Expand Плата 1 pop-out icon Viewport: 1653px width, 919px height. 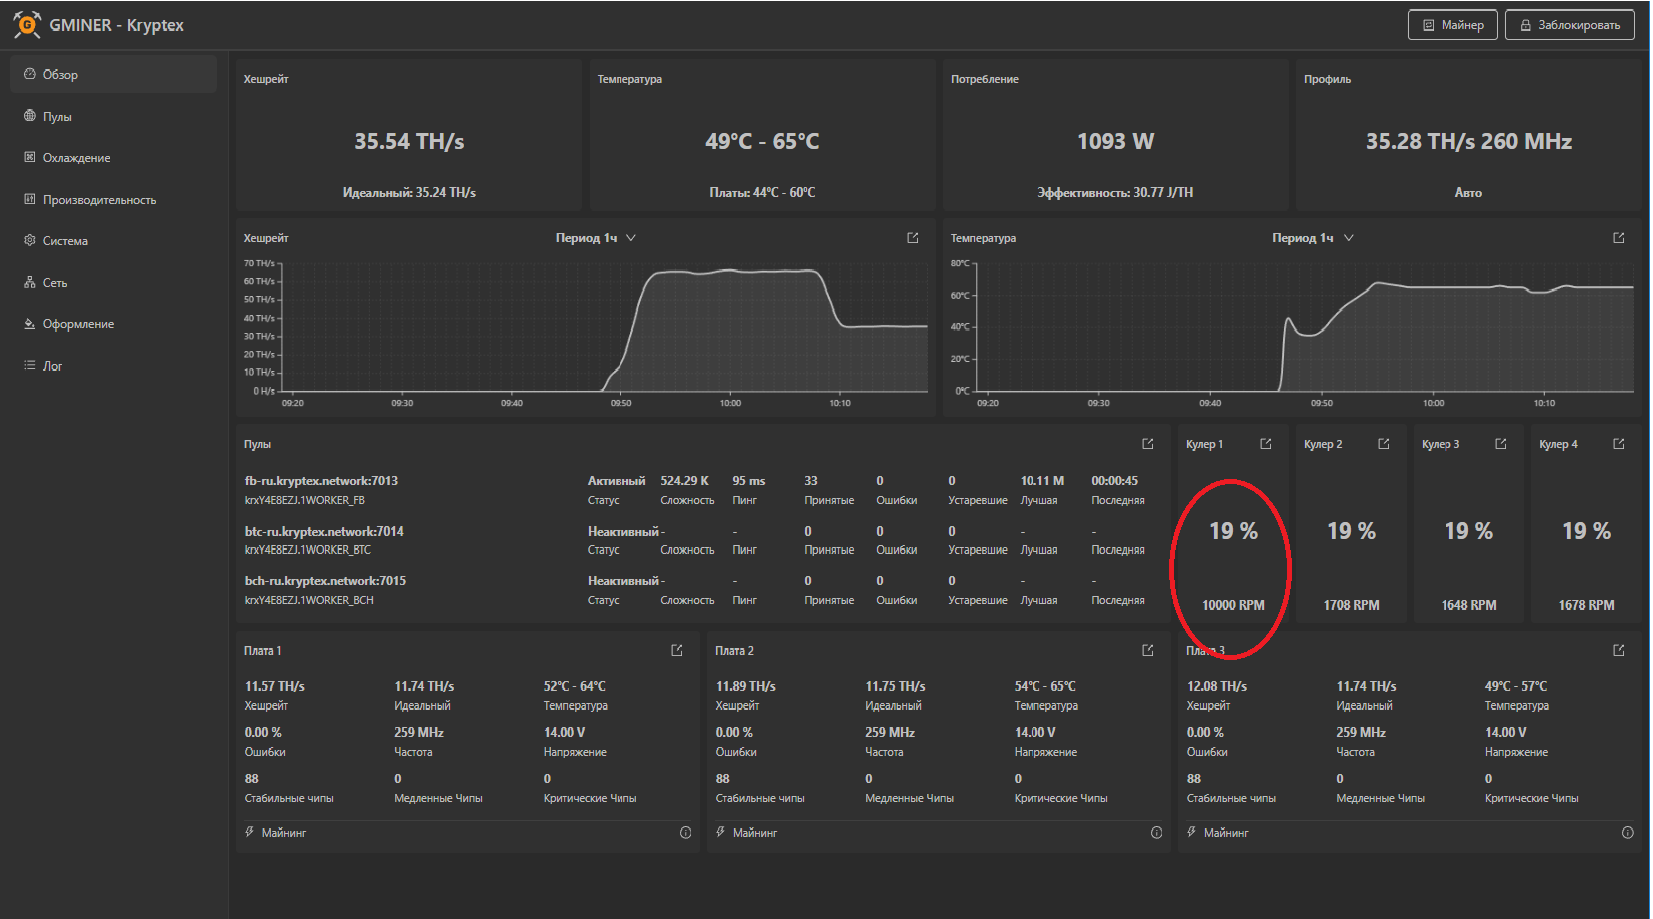[x=676, y=651]
